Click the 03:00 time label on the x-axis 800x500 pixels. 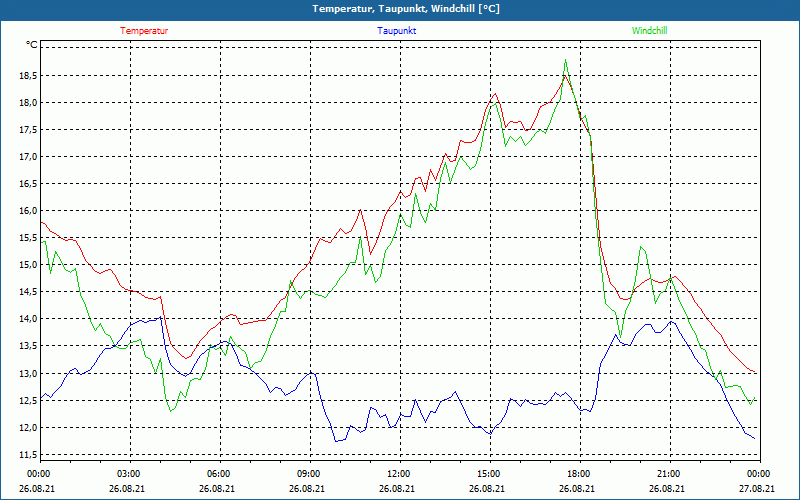click(130, 474)
